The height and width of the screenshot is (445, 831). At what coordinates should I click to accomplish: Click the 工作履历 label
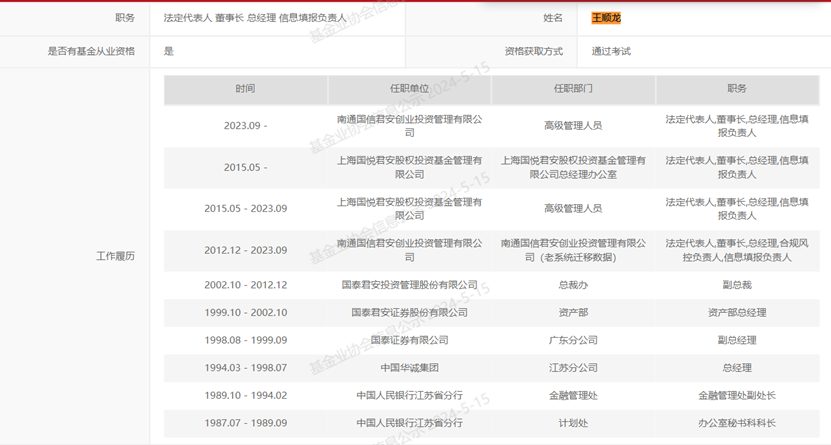(116, 256)
